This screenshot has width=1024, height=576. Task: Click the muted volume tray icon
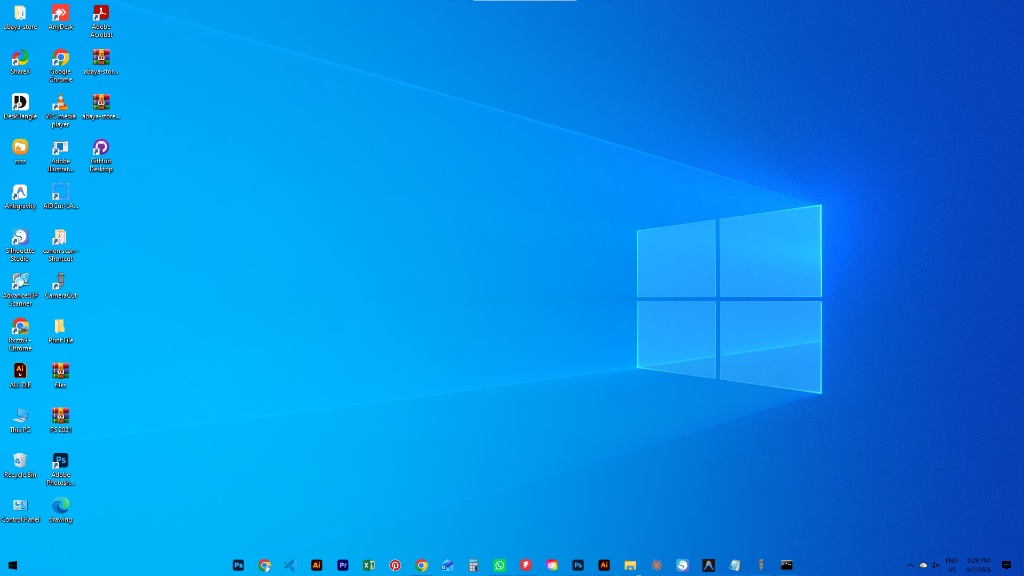[936, 566]
